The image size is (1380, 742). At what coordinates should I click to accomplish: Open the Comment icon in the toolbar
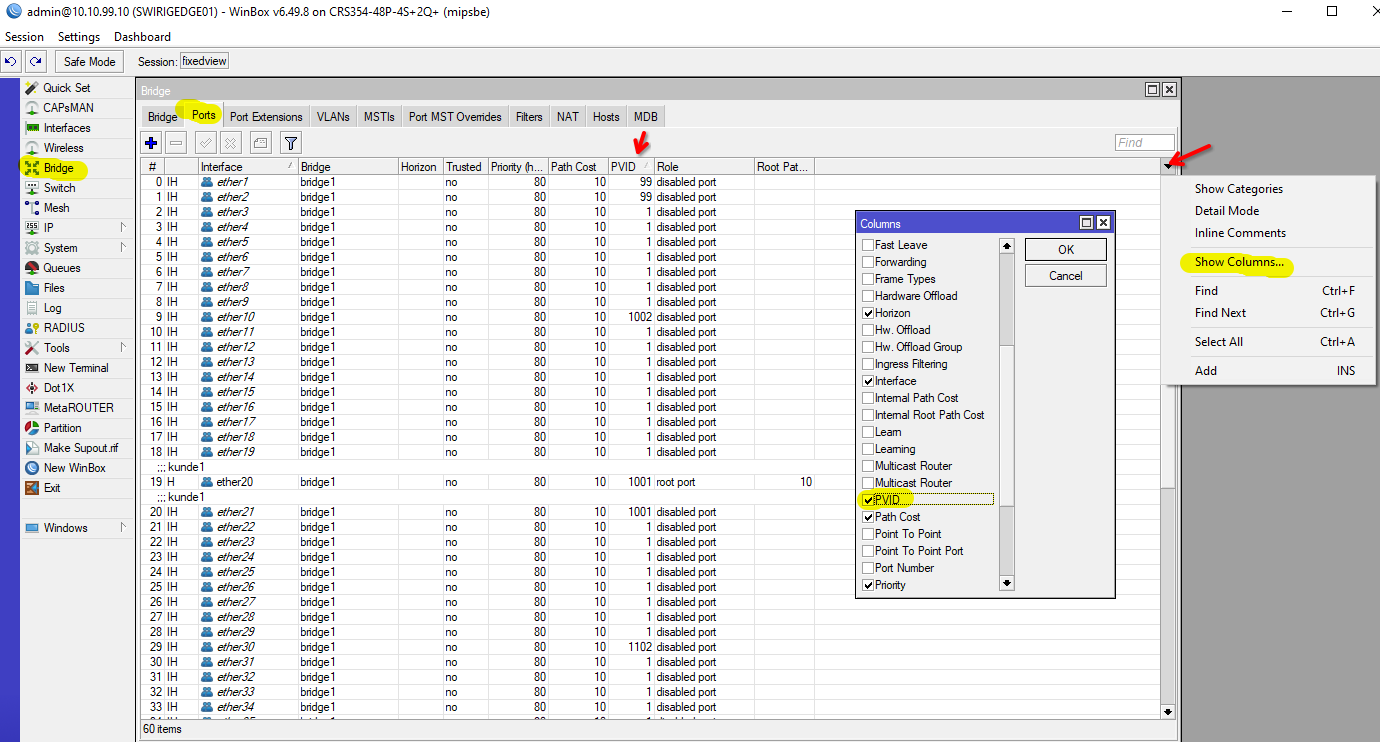point(260,143)
